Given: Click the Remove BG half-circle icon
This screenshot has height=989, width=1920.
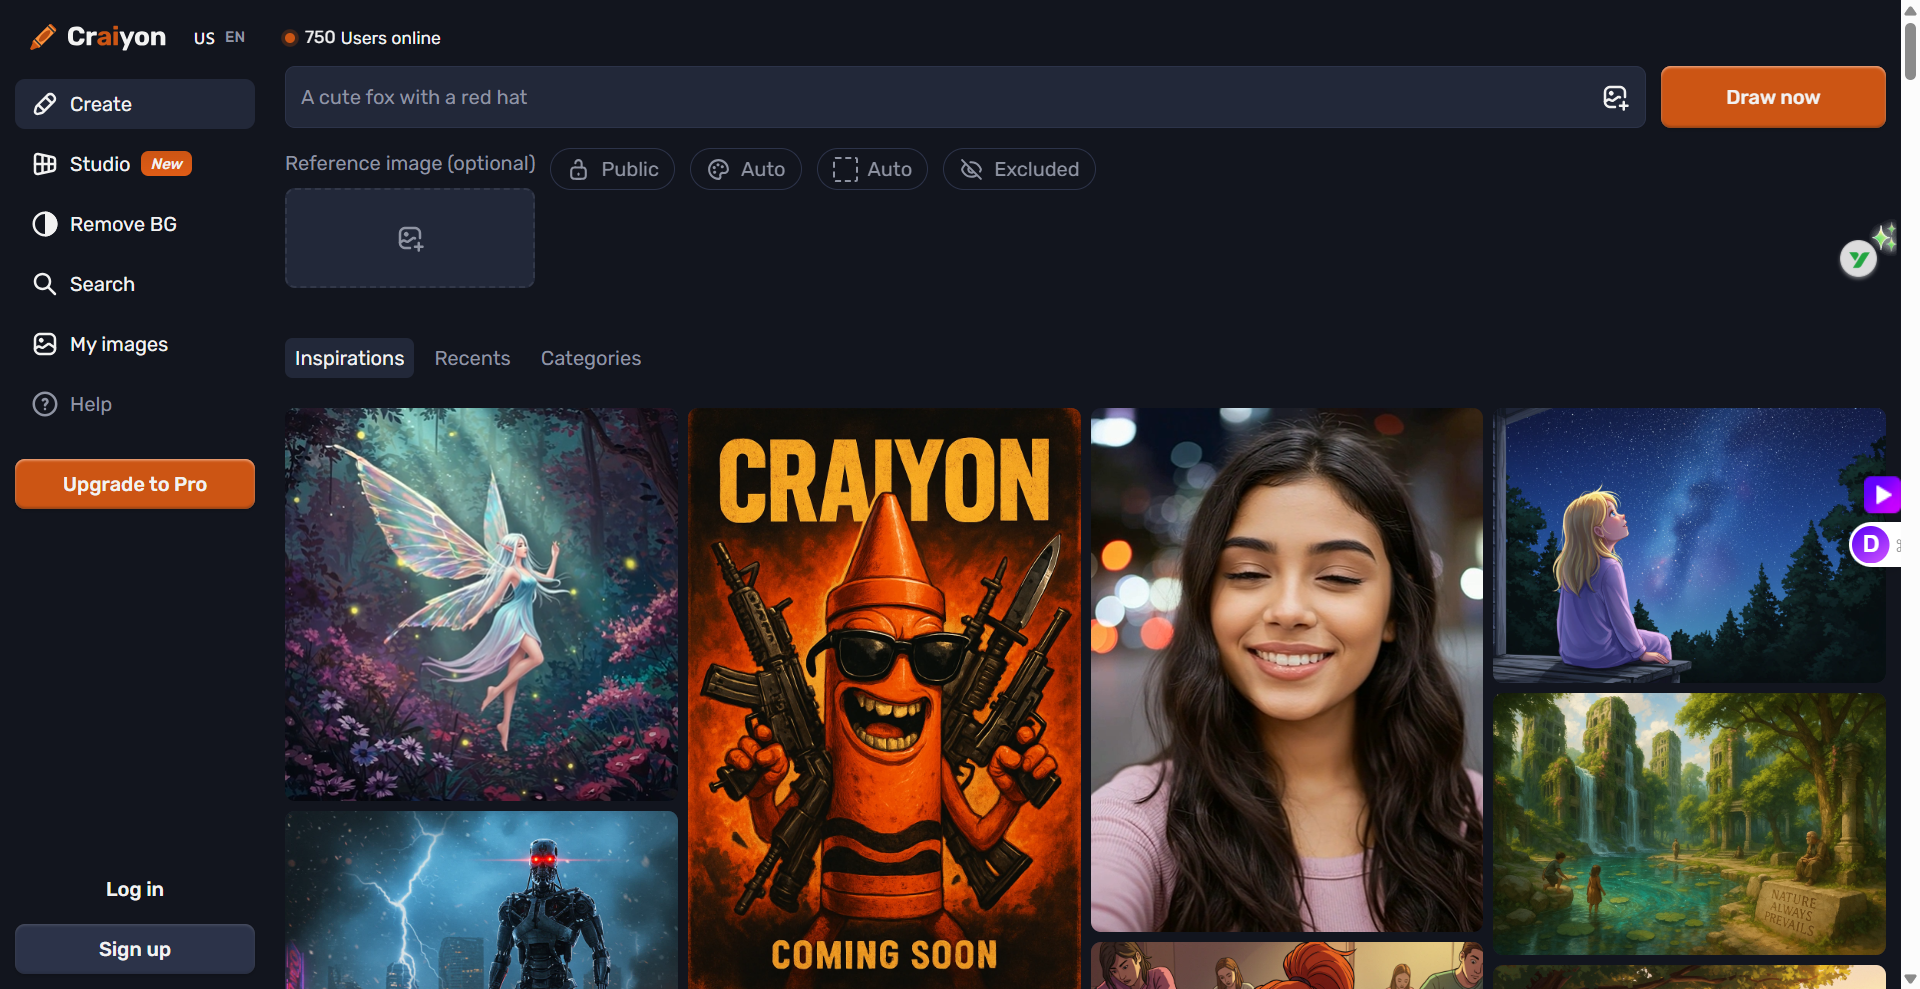Looking at the screenshot, I should click(x=45, y=224).
